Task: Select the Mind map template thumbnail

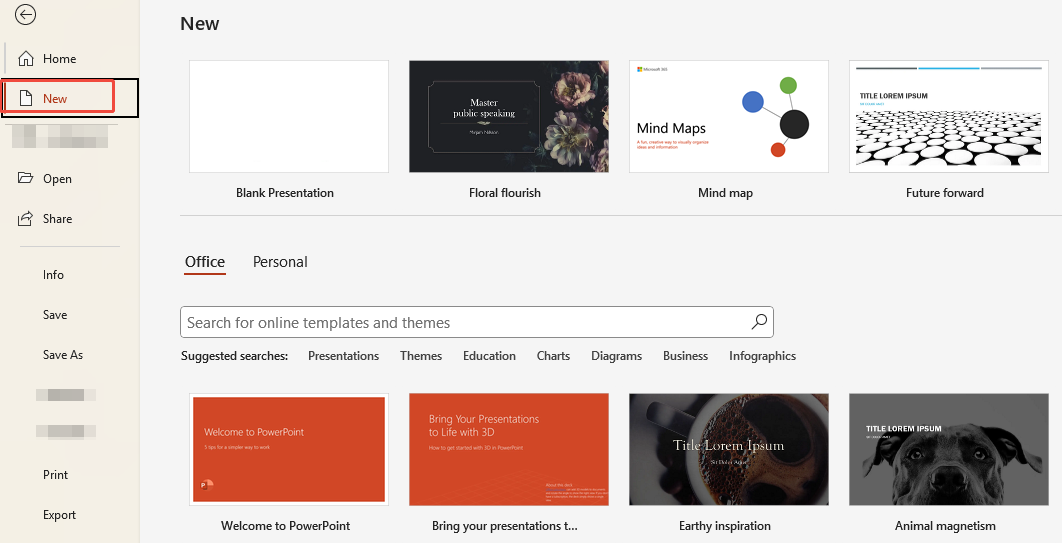Action: click(729, 116)
